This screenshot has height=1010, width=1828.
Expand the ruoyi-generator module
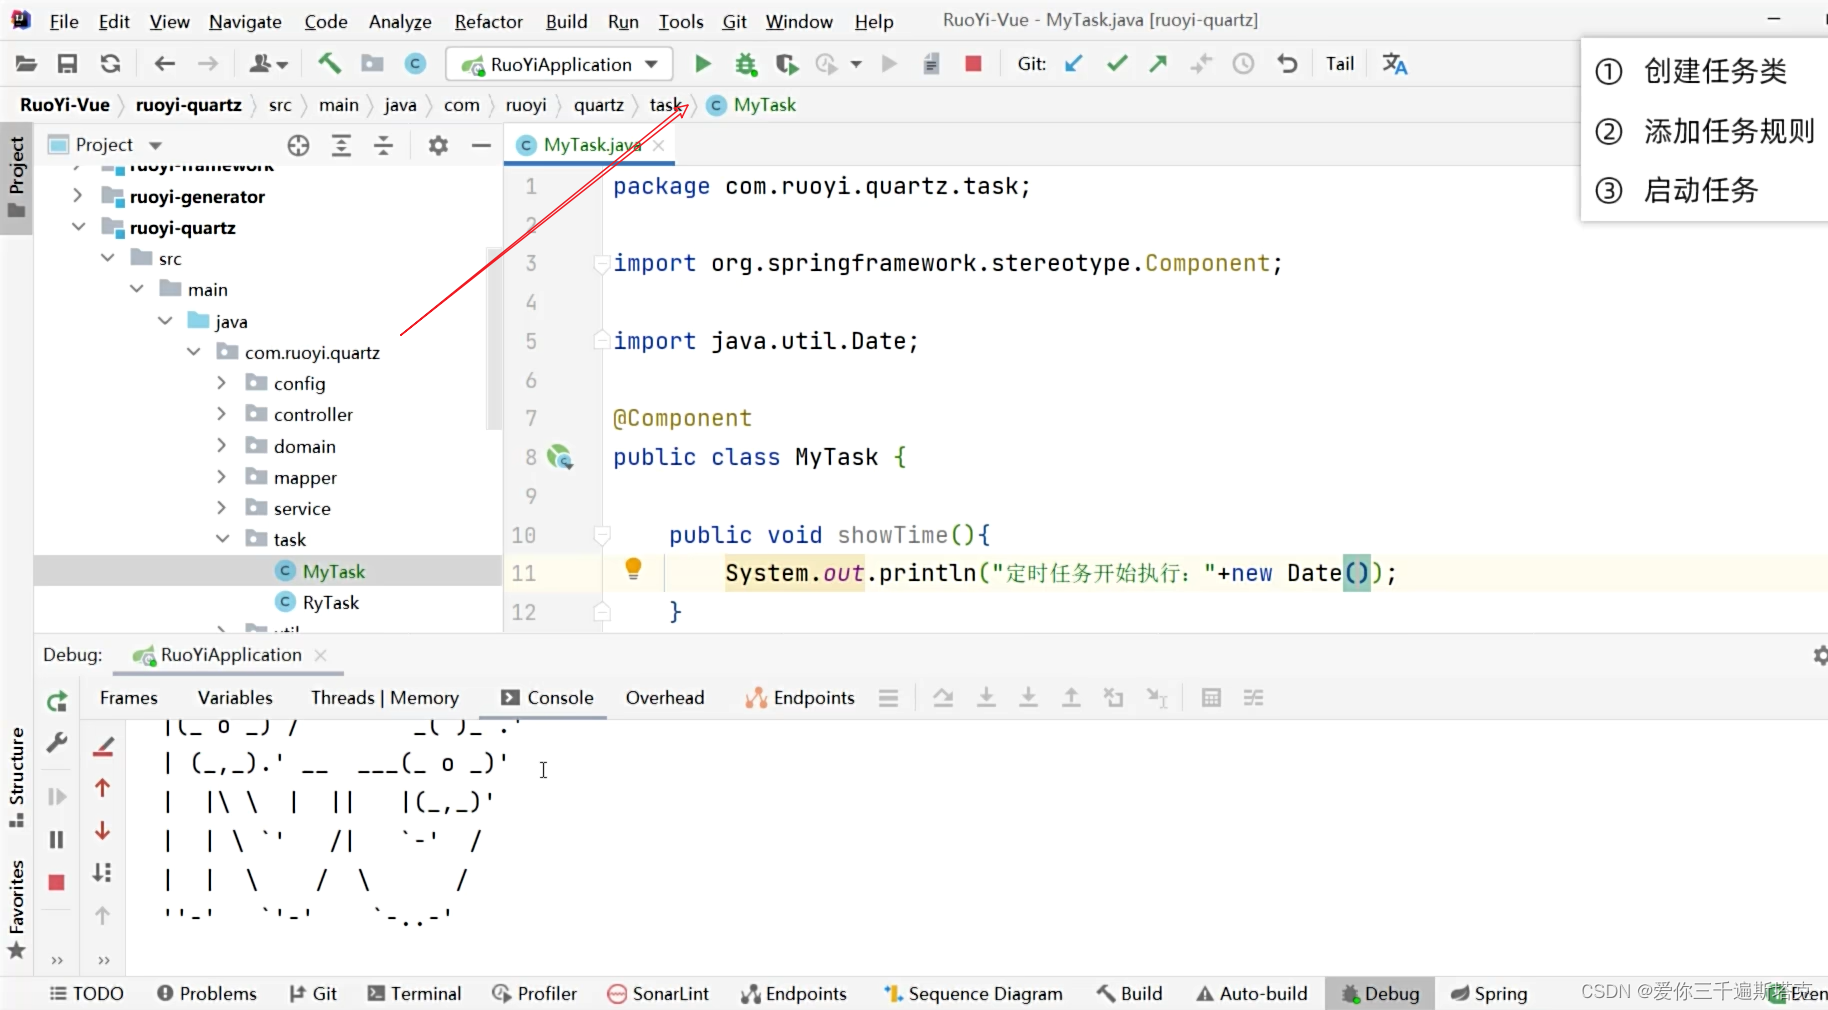[78, 196]
